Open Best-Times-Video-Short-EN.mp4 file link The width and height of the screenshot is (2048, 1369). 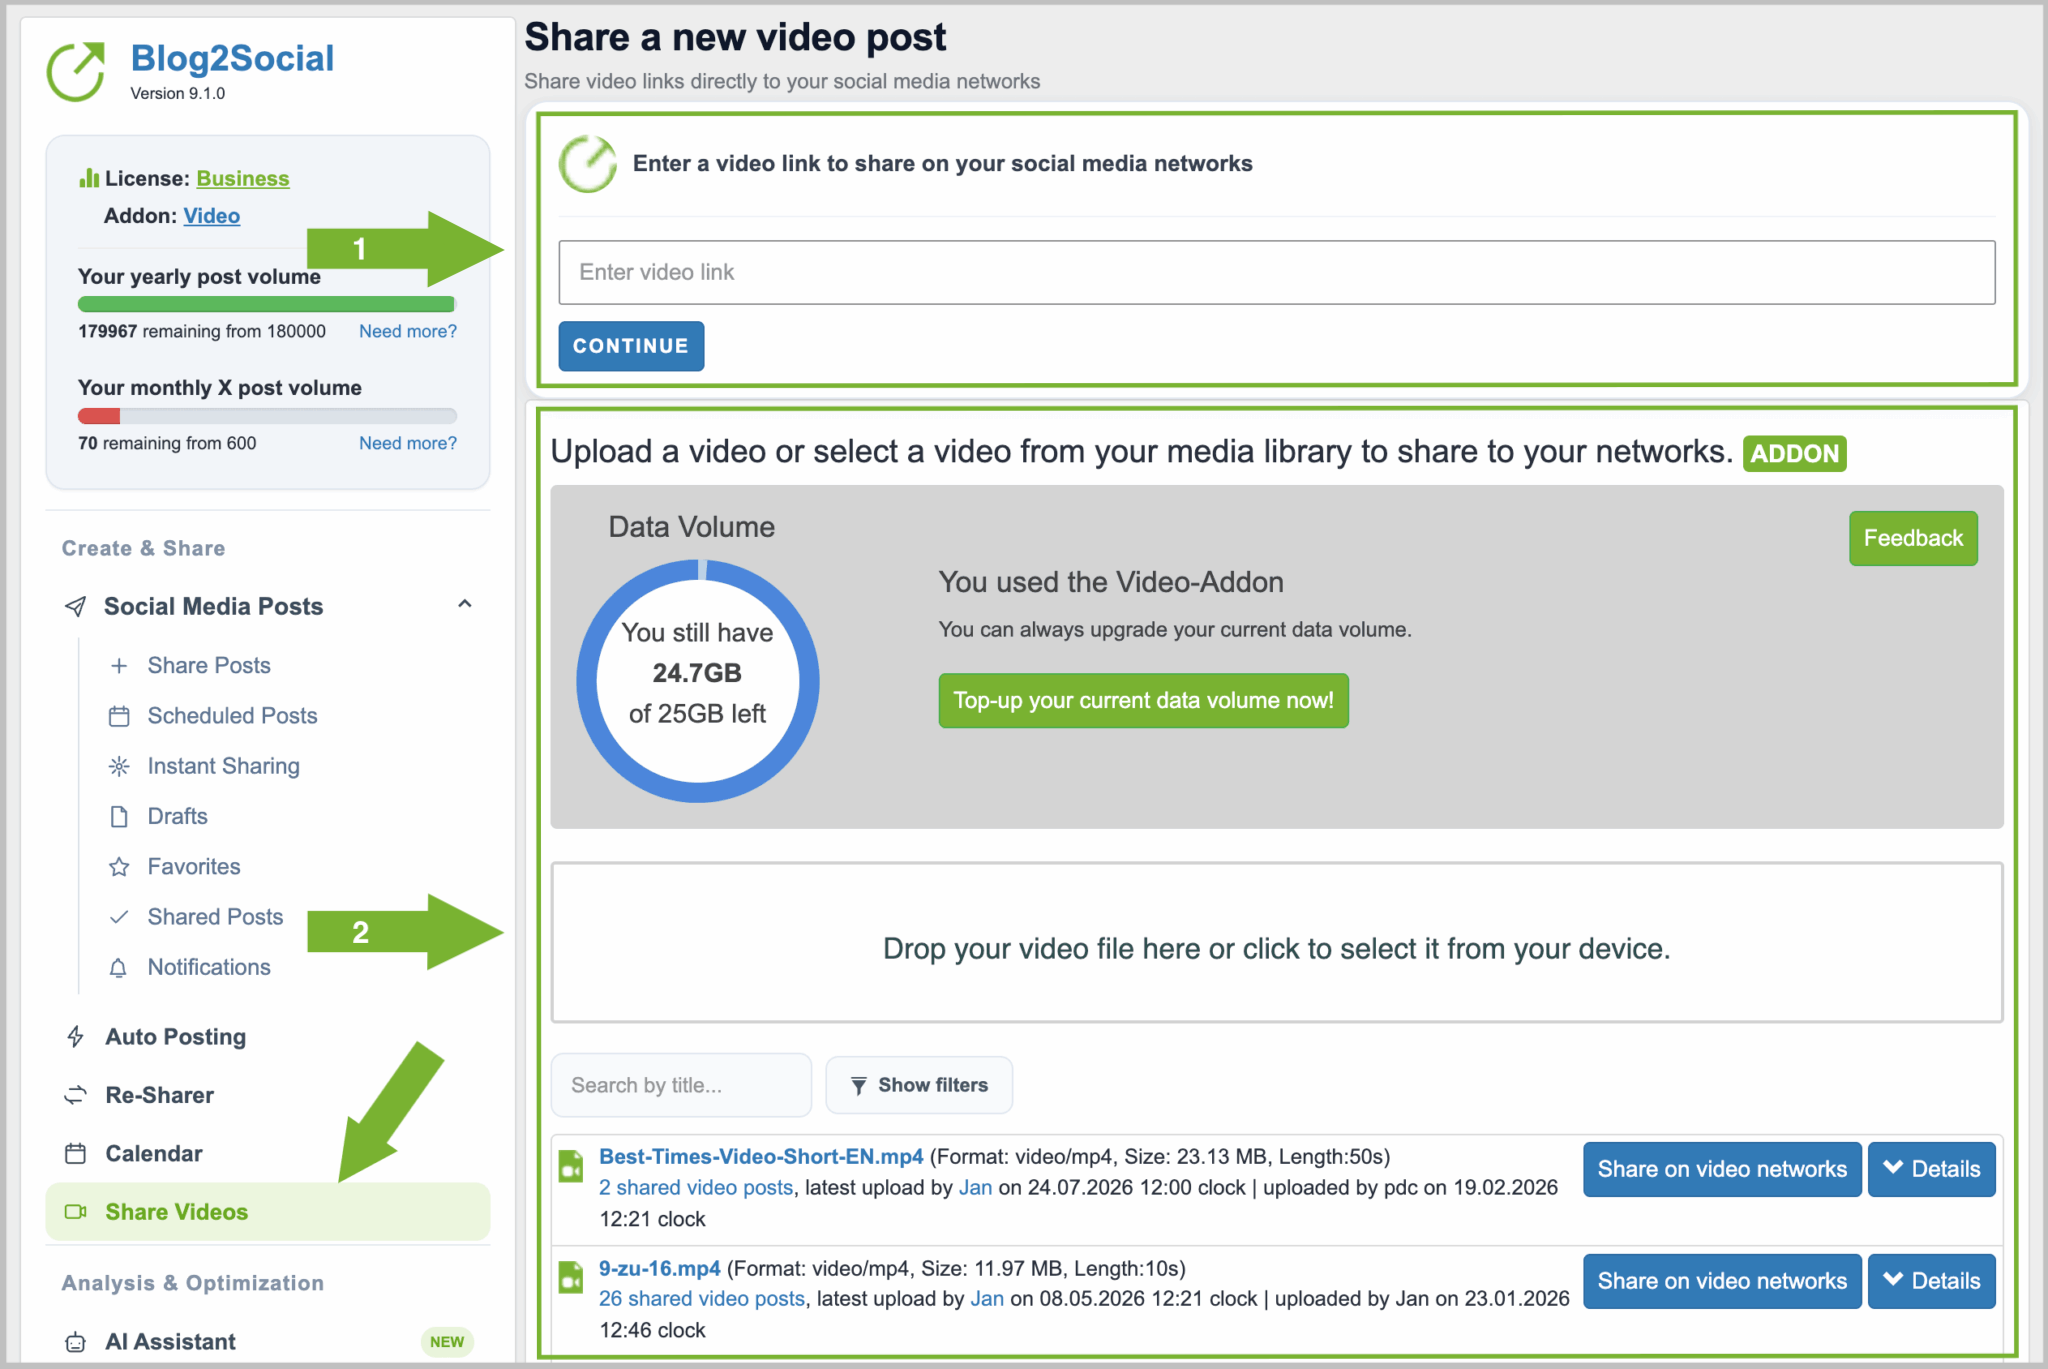pyautogui.click(x=761, y=1157)
